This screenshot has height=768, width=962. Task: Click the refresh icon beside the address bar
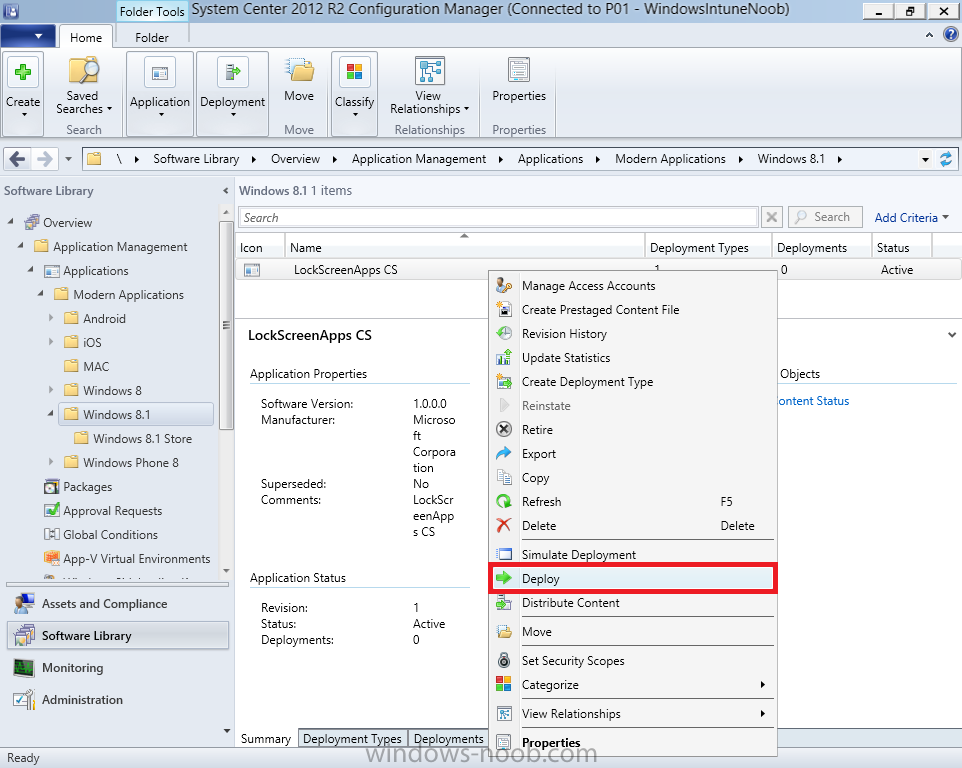click(946, 159)
